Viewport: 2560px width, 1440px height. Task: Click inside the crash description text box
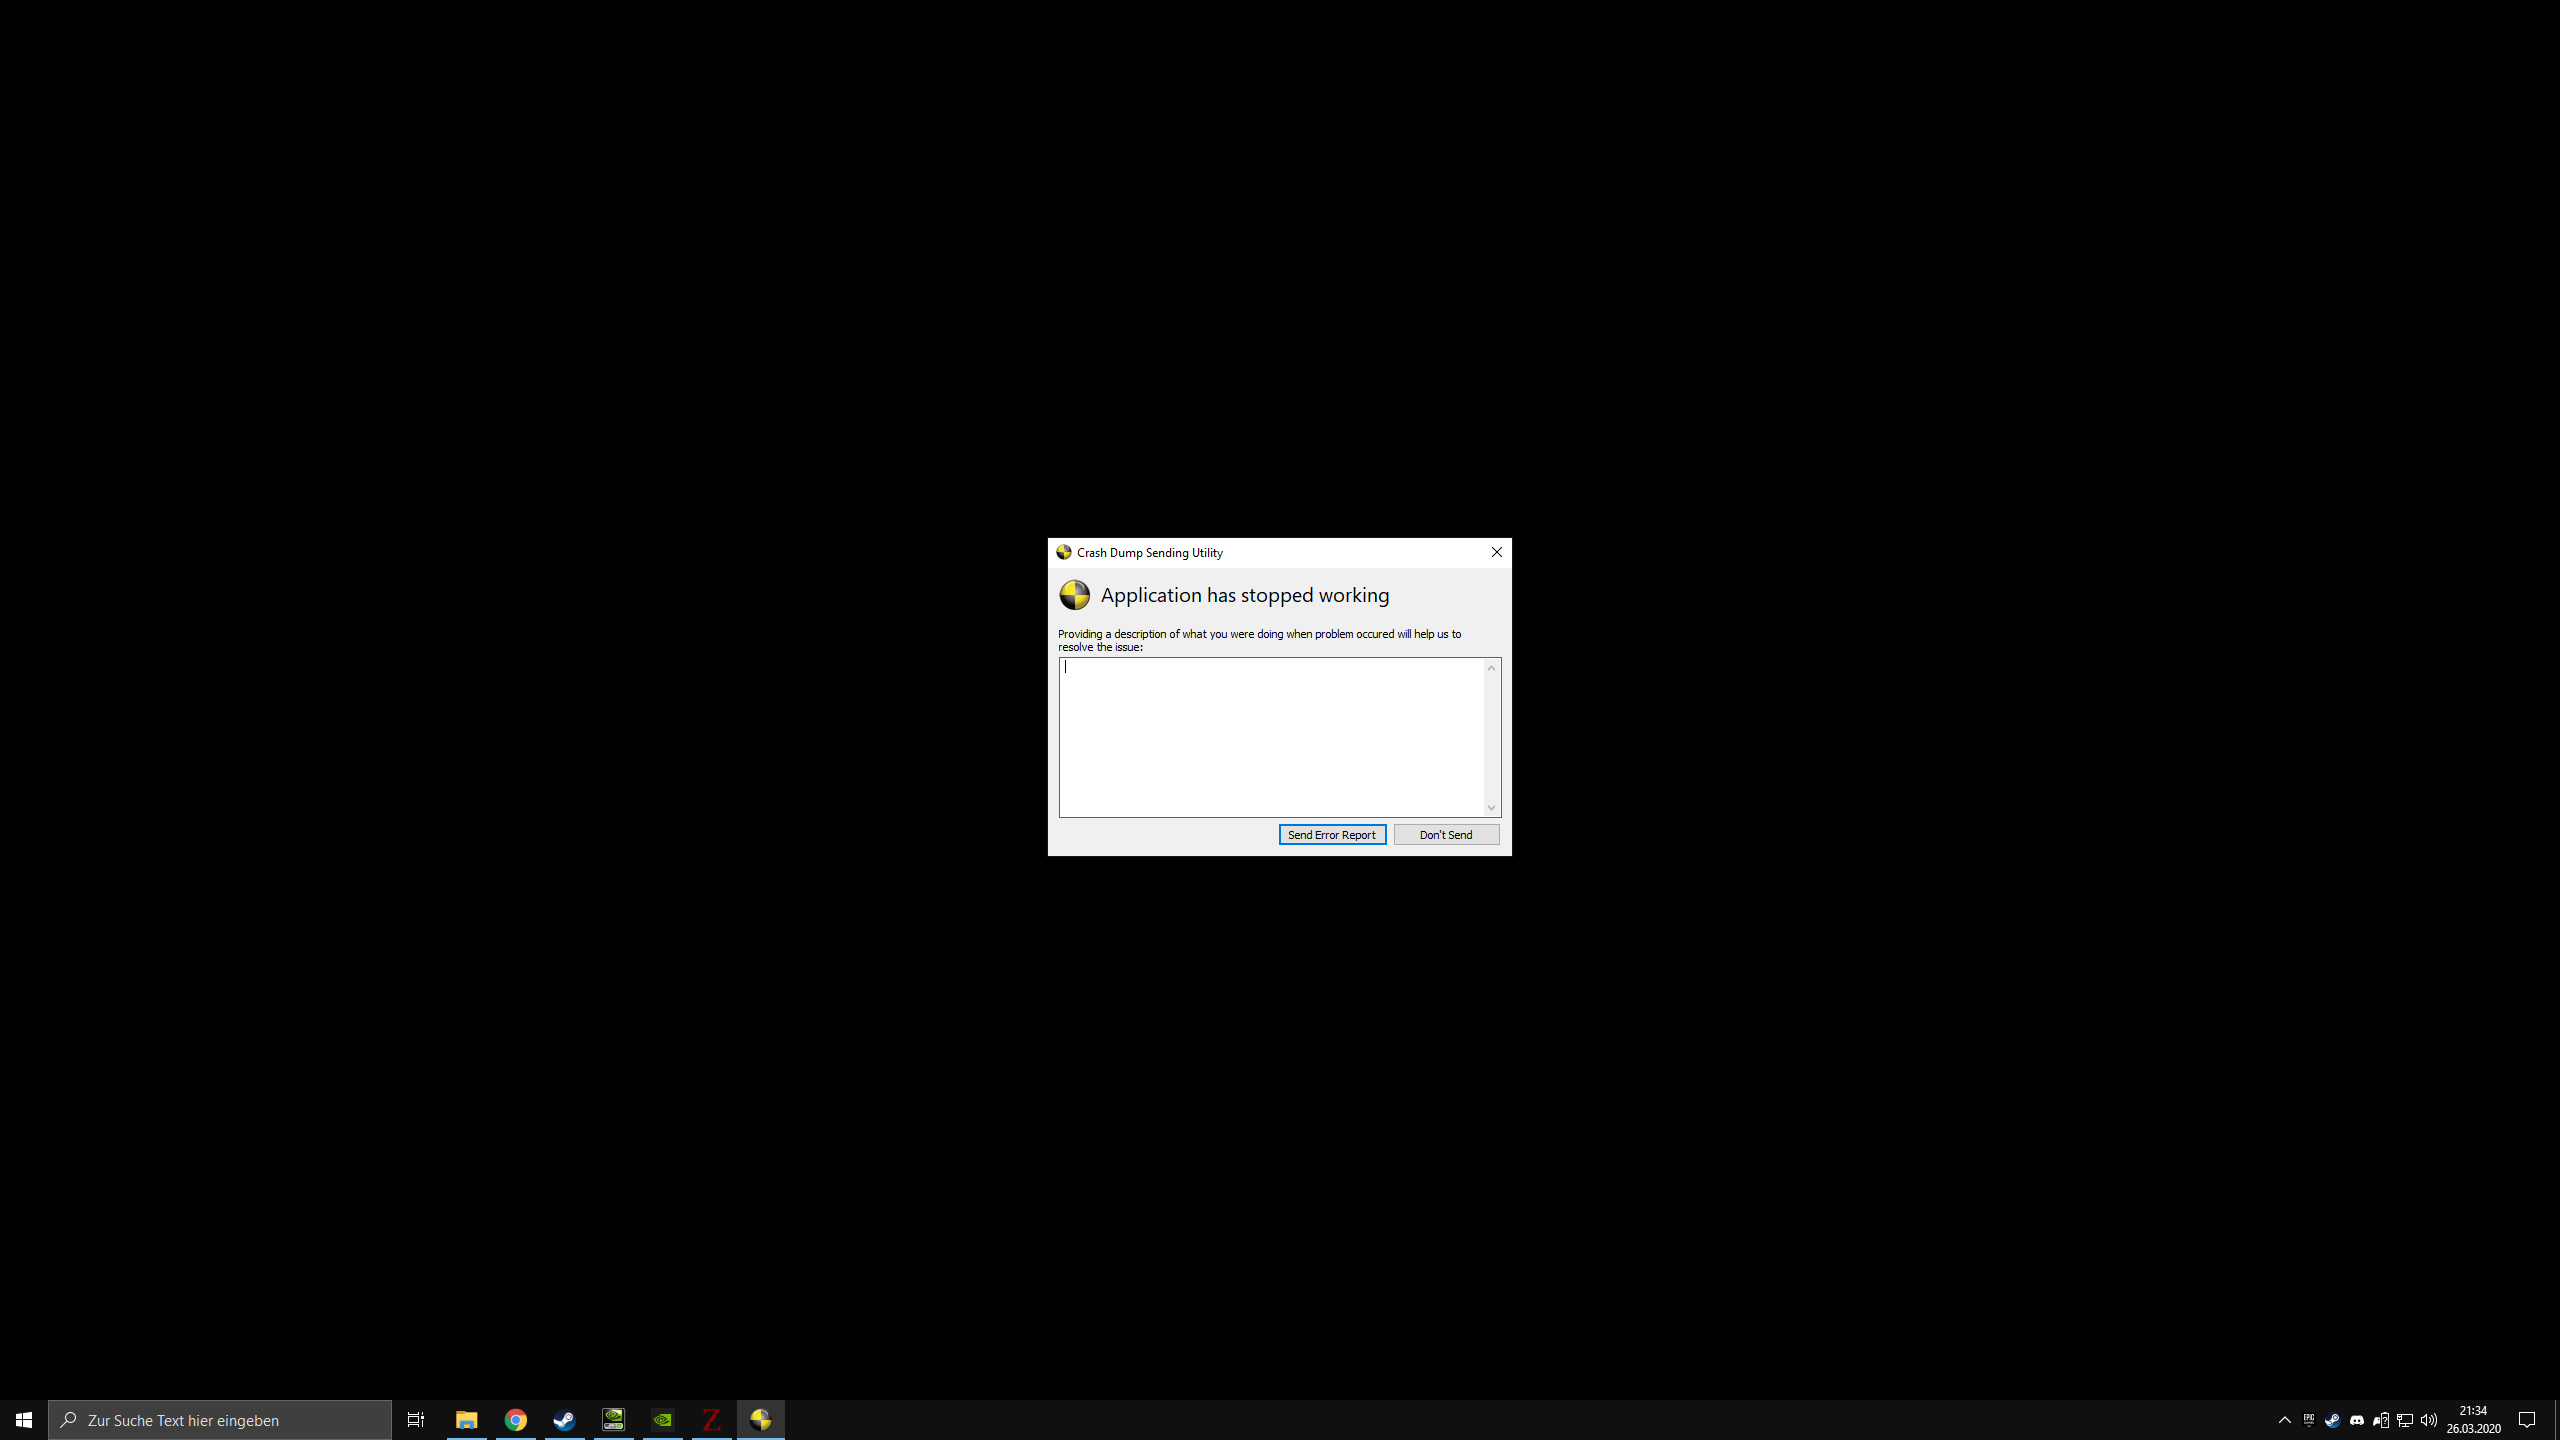click(x=1271, y=737)
